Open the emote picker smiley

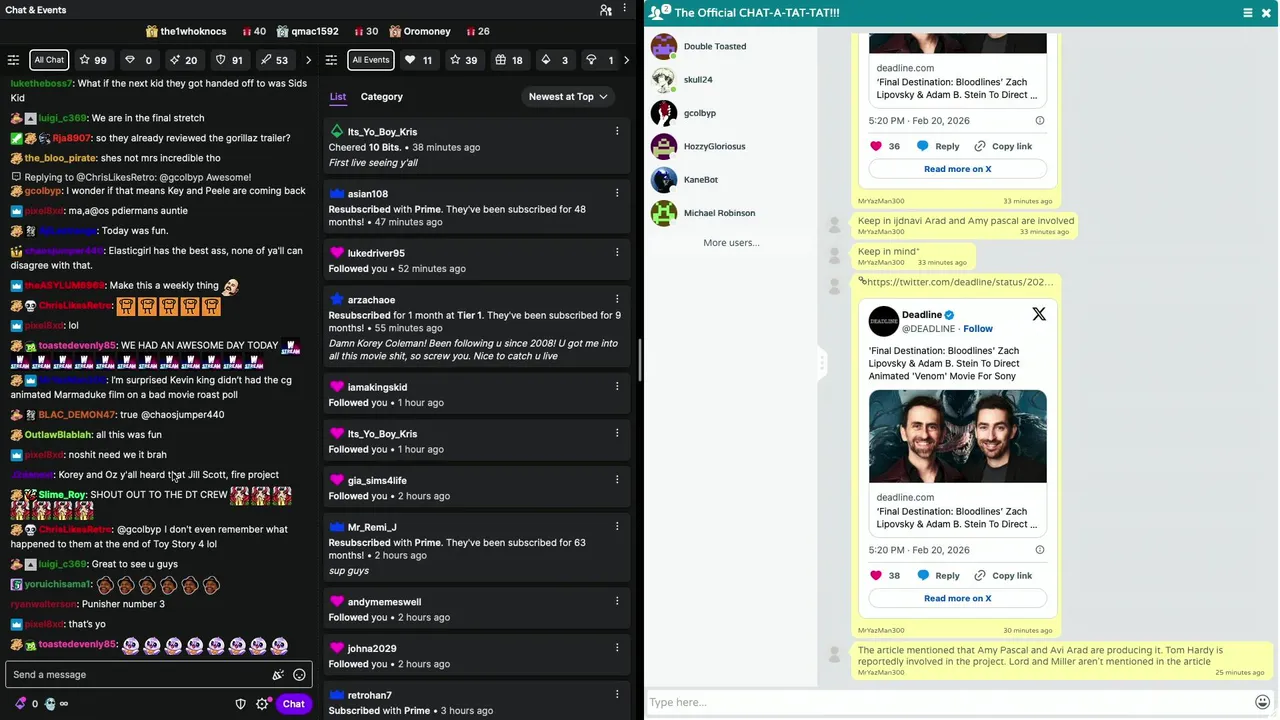tap(299, 675)
